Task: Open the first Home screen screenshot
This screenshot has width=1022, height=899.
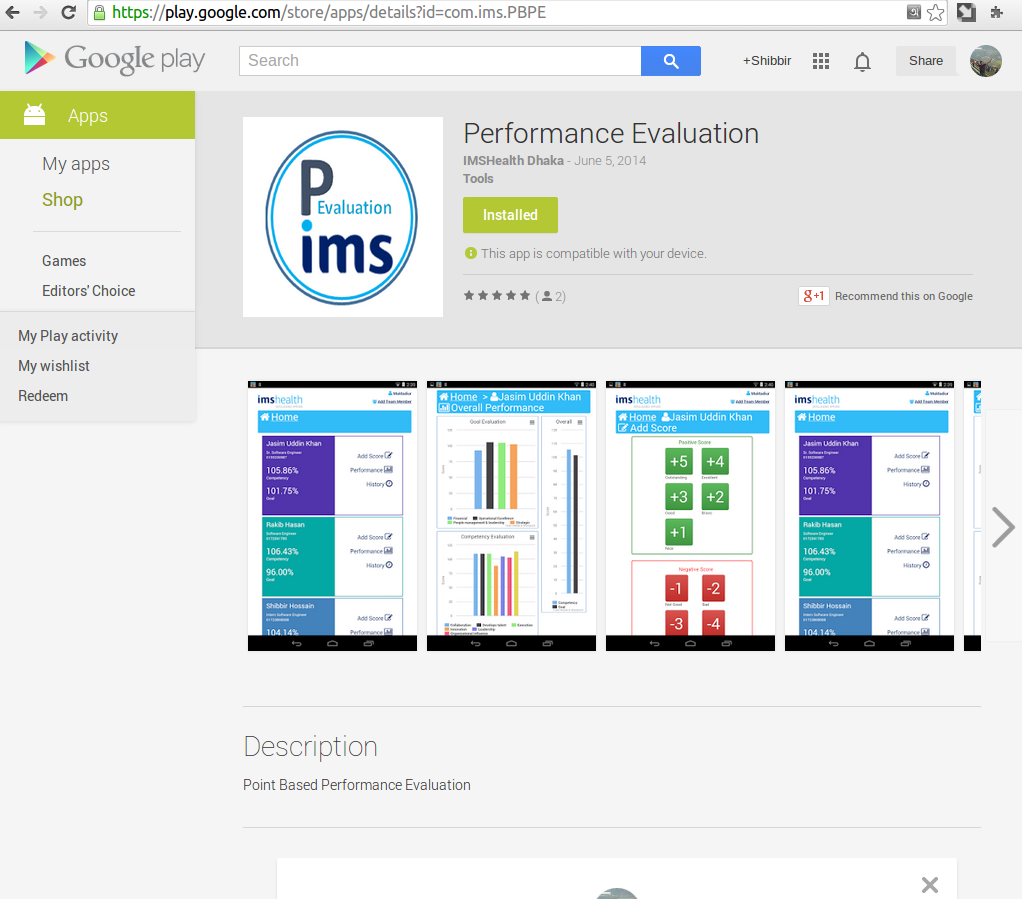Action: point(332,516)
